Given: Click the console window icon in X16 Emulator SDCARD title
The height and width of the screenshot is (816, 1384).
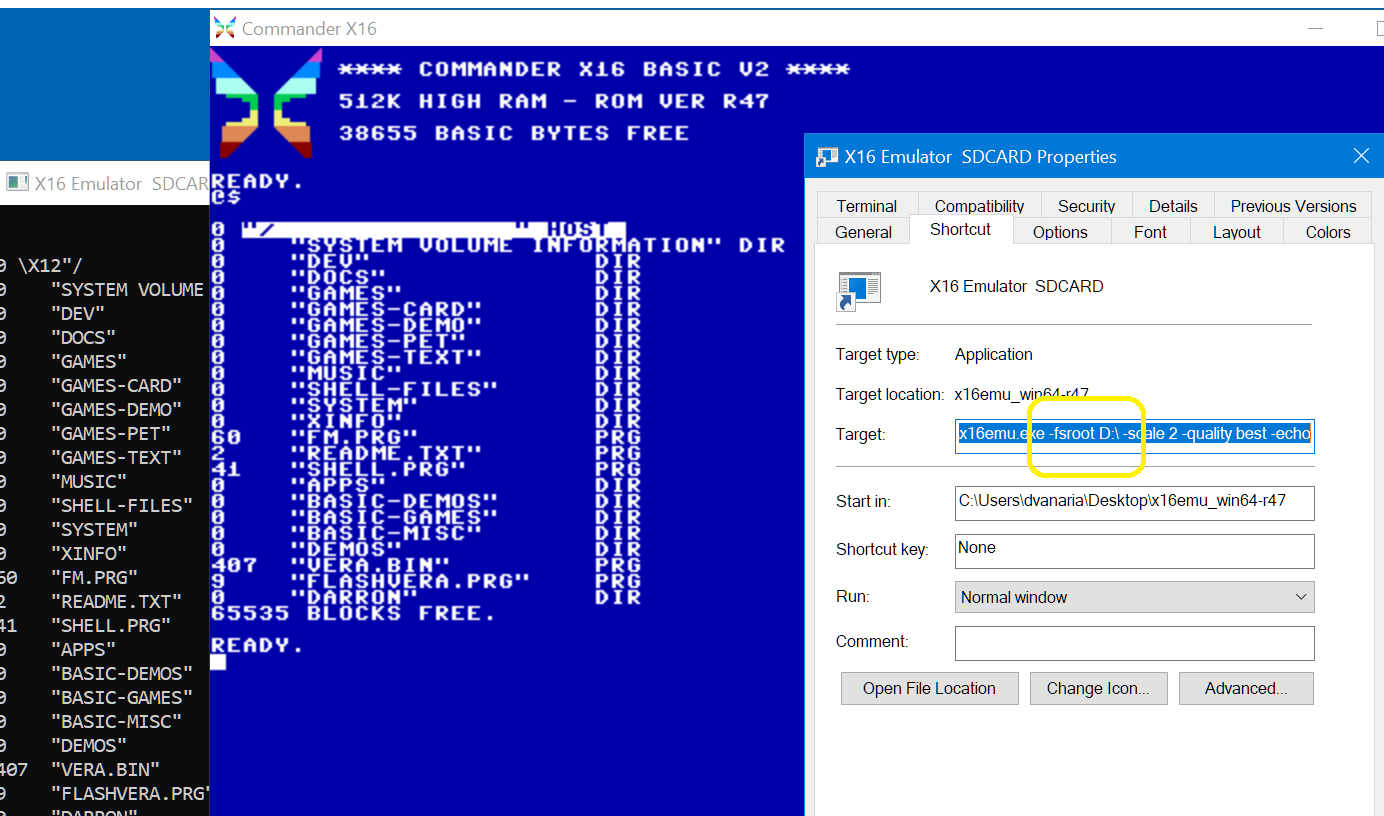Looking at the screenshot, I should 17,183.
